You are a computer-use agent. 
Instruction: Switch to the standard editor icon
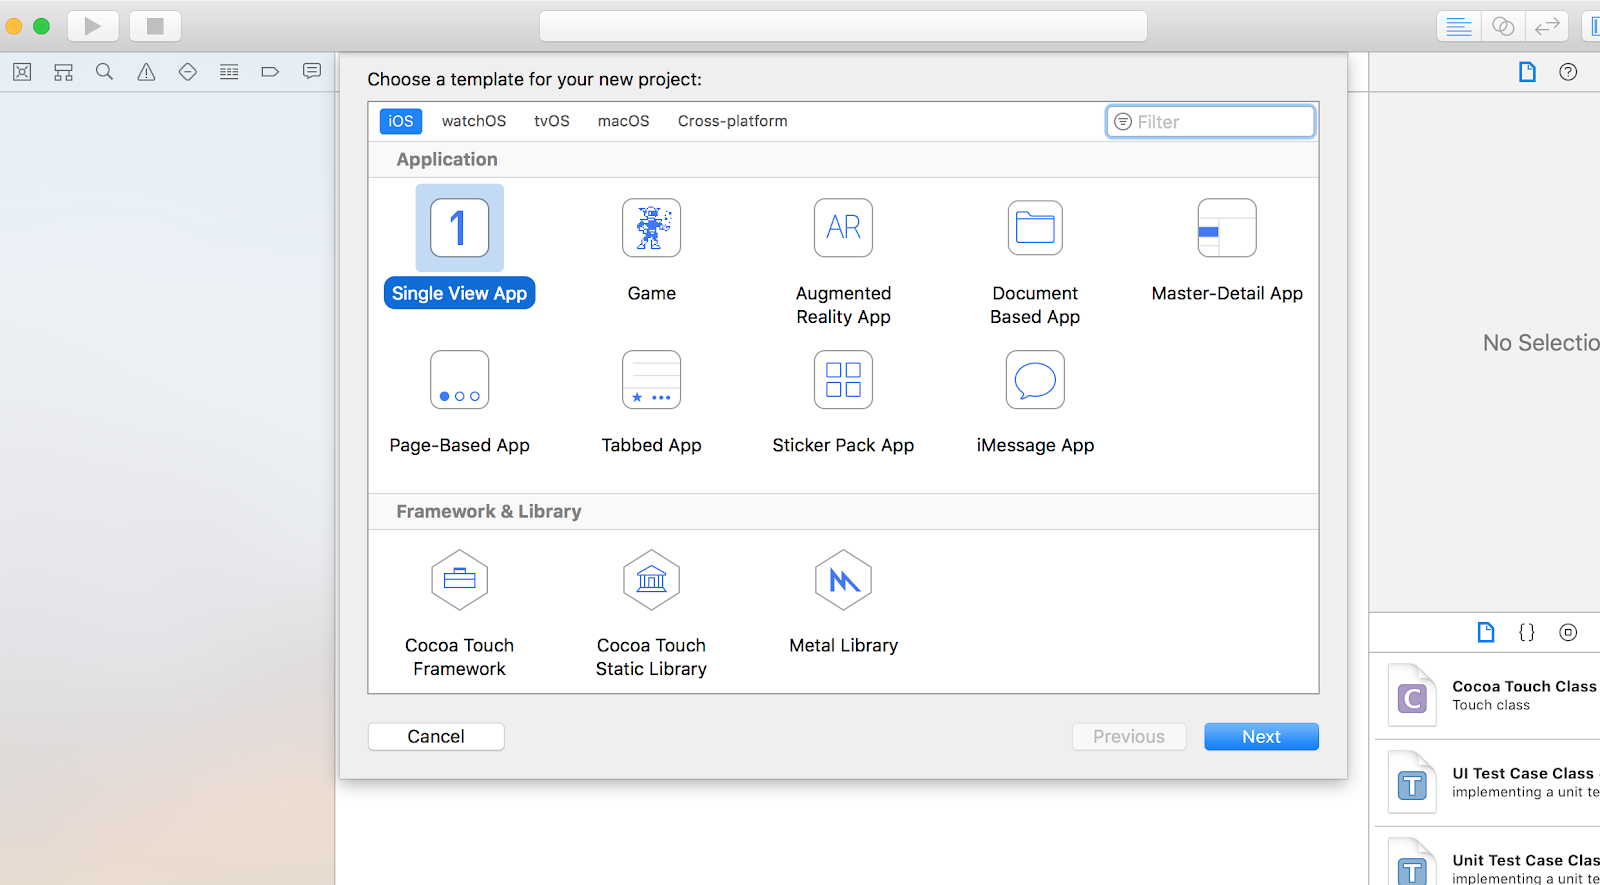coord(1459,26)
